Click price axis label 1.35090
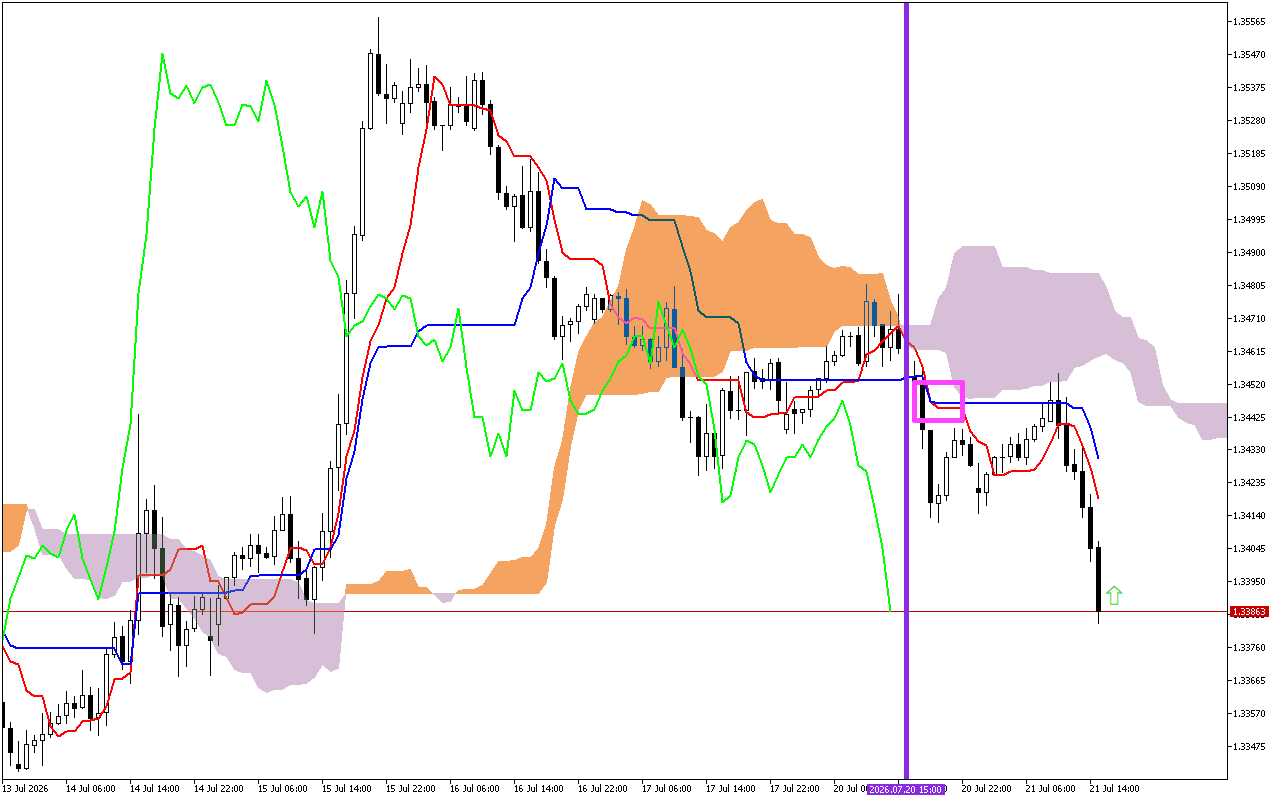The height and width of the screenshot is (800, 1280). (1250, 186)
